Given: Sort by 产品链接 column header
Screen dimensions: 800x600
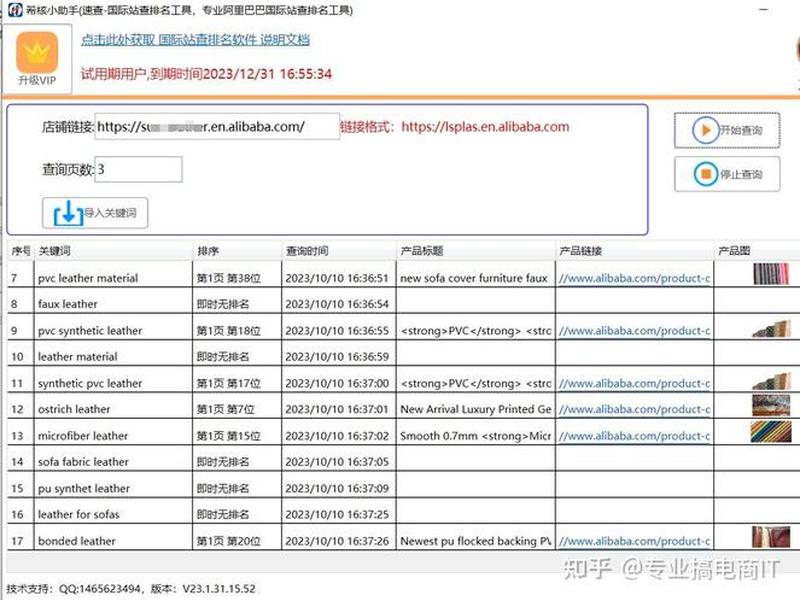Looking at the screenshot, I should point(634,251).
